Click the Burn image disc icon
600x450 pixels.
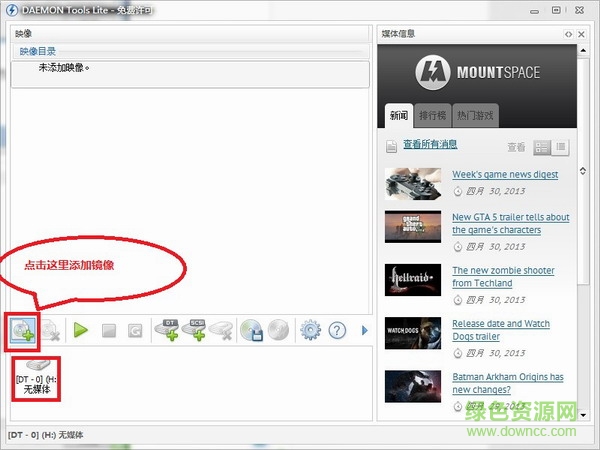(279, 330)
